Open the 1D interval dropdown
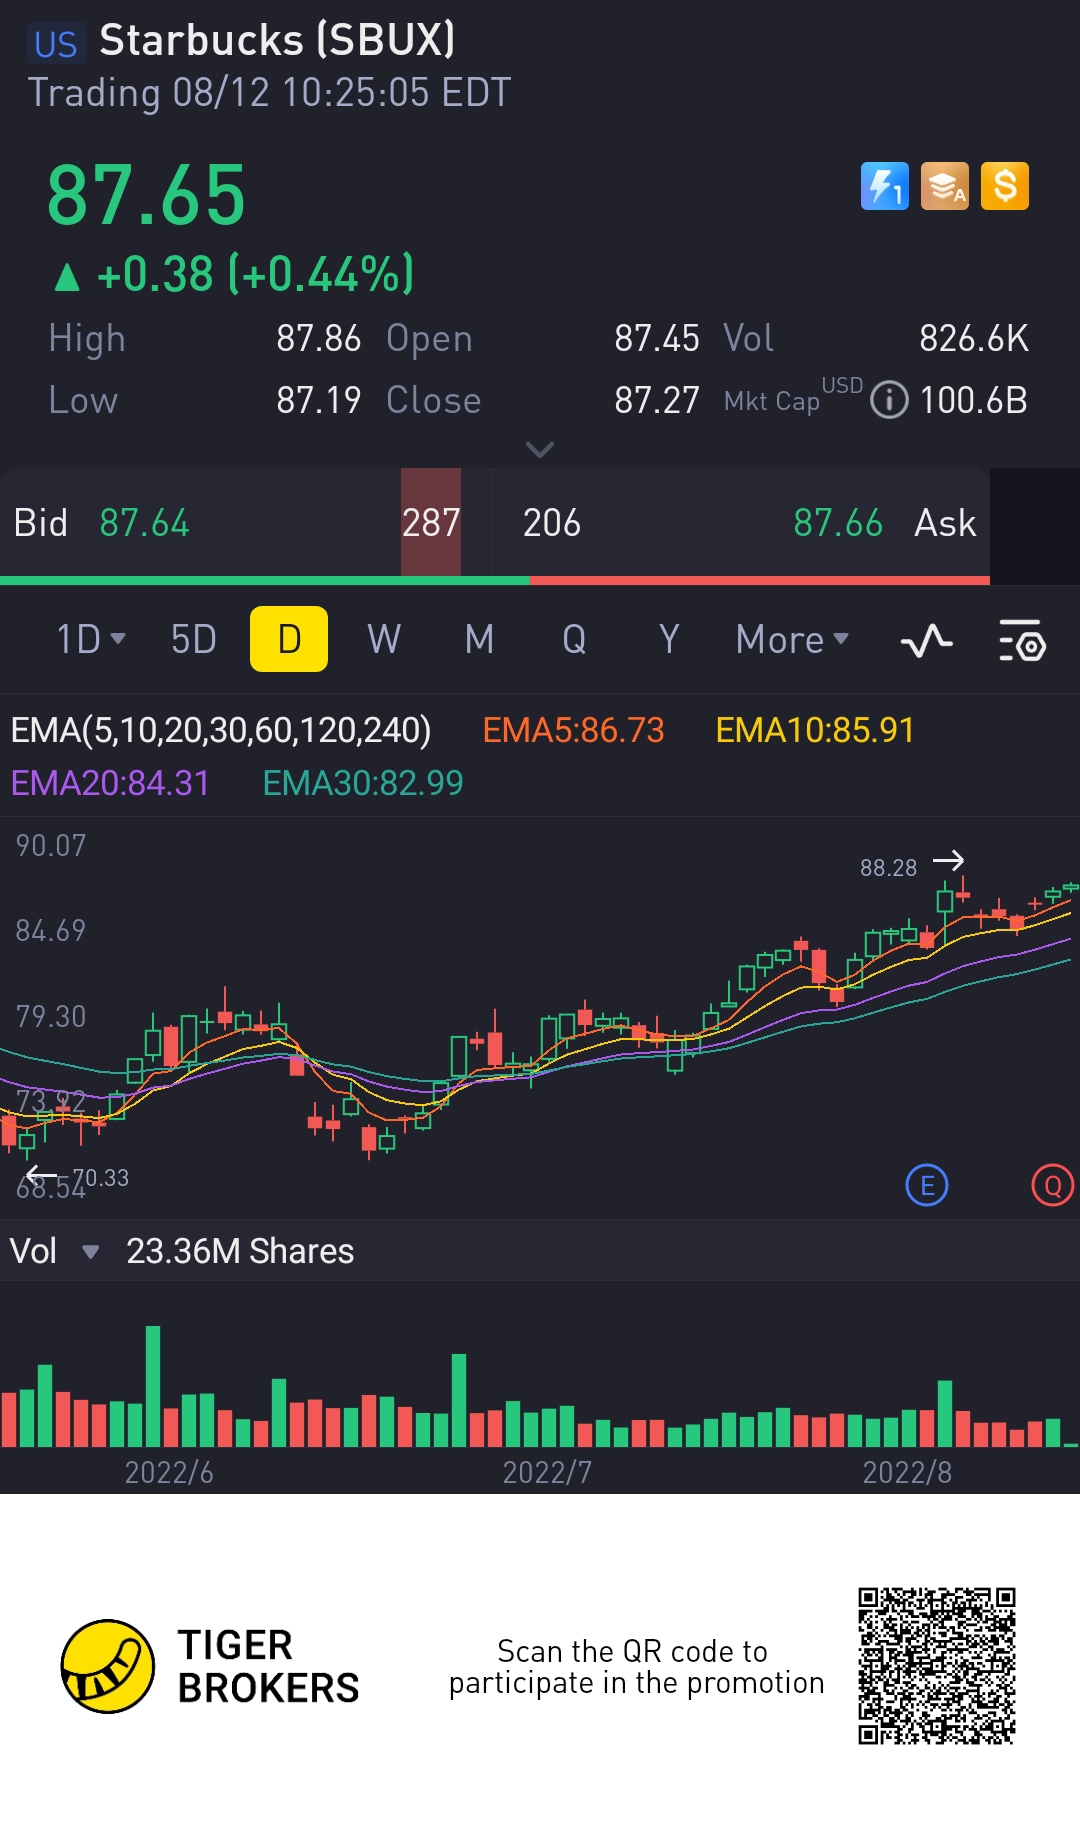This screenshot has width=1080, height=1839. point(91,639)
